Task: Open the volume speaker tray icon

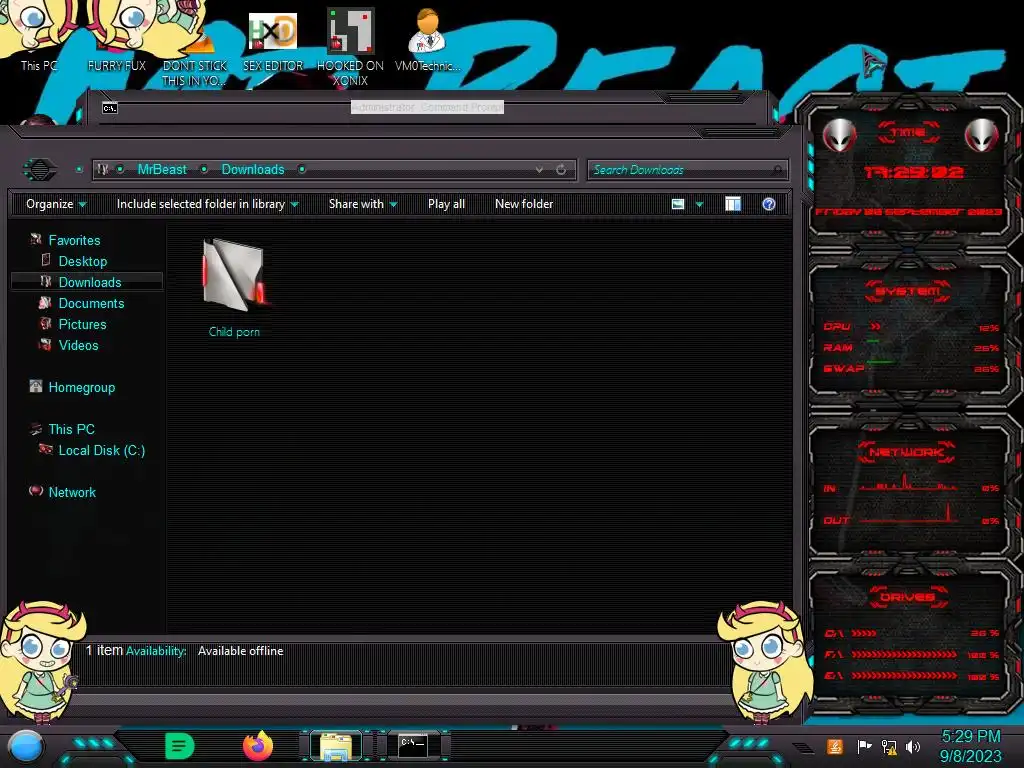Action: [x=913, y=746]
